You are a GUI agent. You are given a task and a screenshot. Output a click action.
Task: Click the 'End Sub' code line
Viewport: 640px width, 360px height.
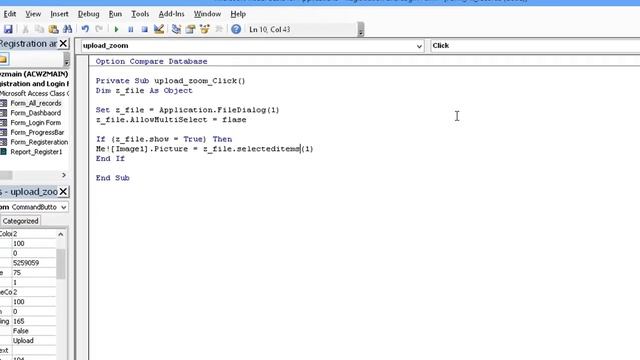[113, 178]
